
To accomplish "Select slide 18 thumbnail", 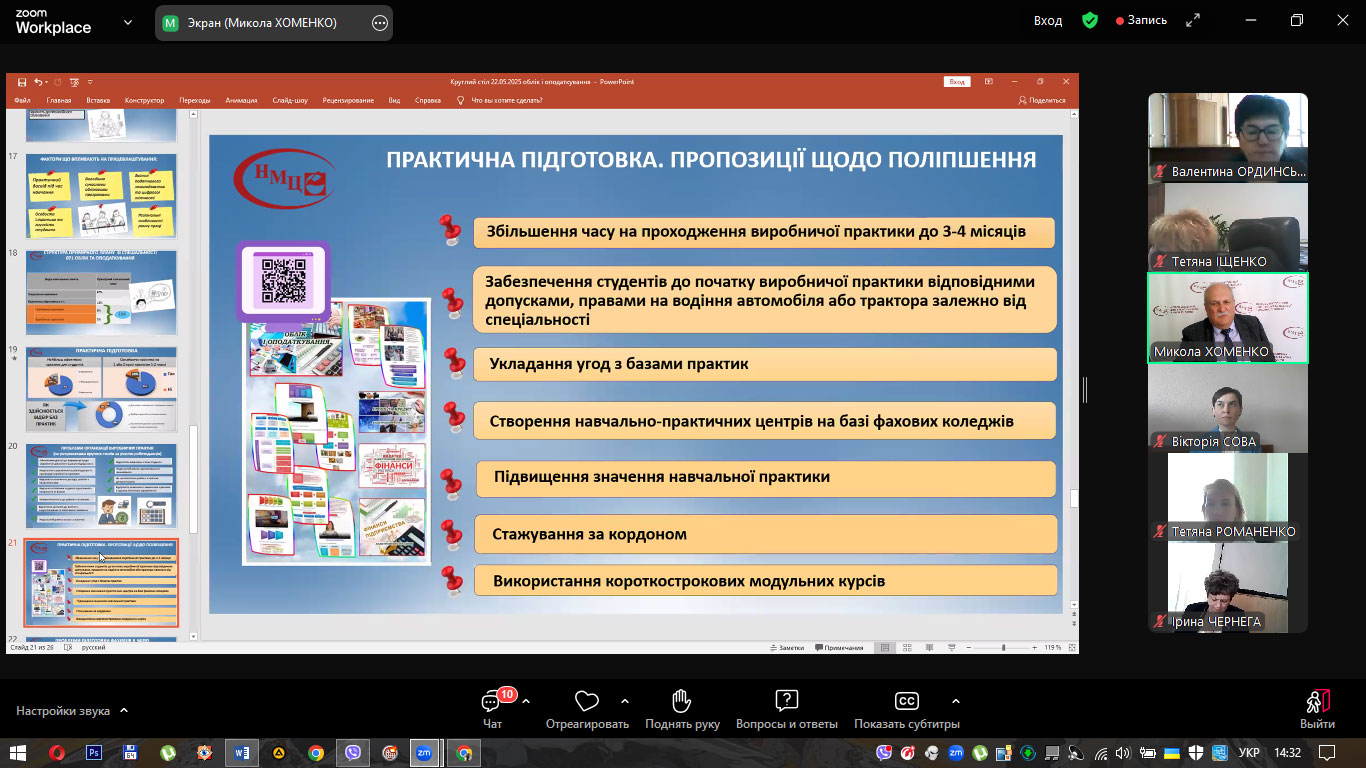I will (x=101, y=293).
